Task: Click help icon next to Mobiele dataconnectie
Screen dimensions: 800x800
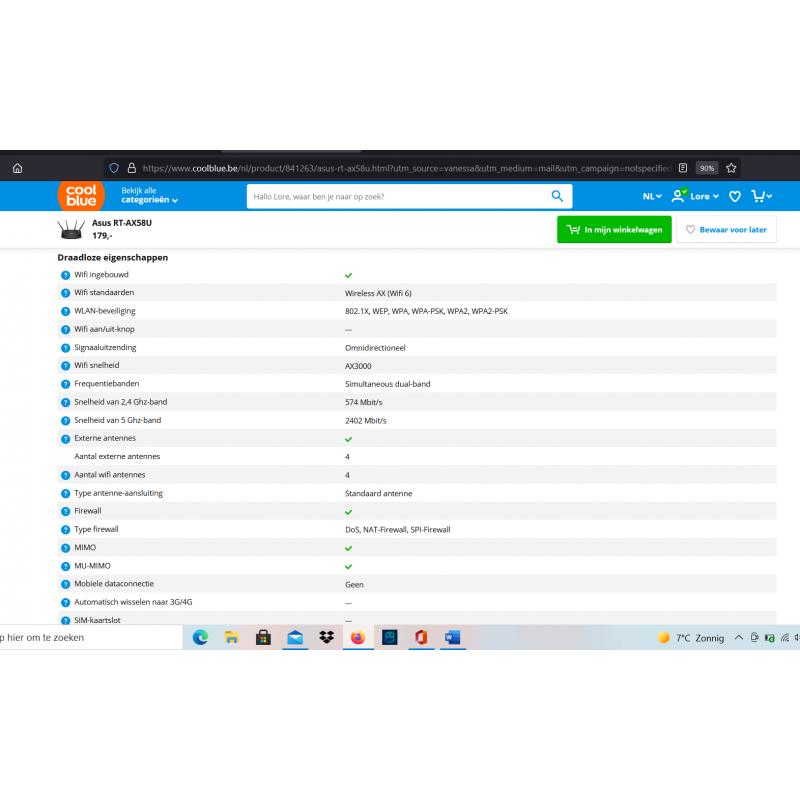Action: [x=65, y=585]
